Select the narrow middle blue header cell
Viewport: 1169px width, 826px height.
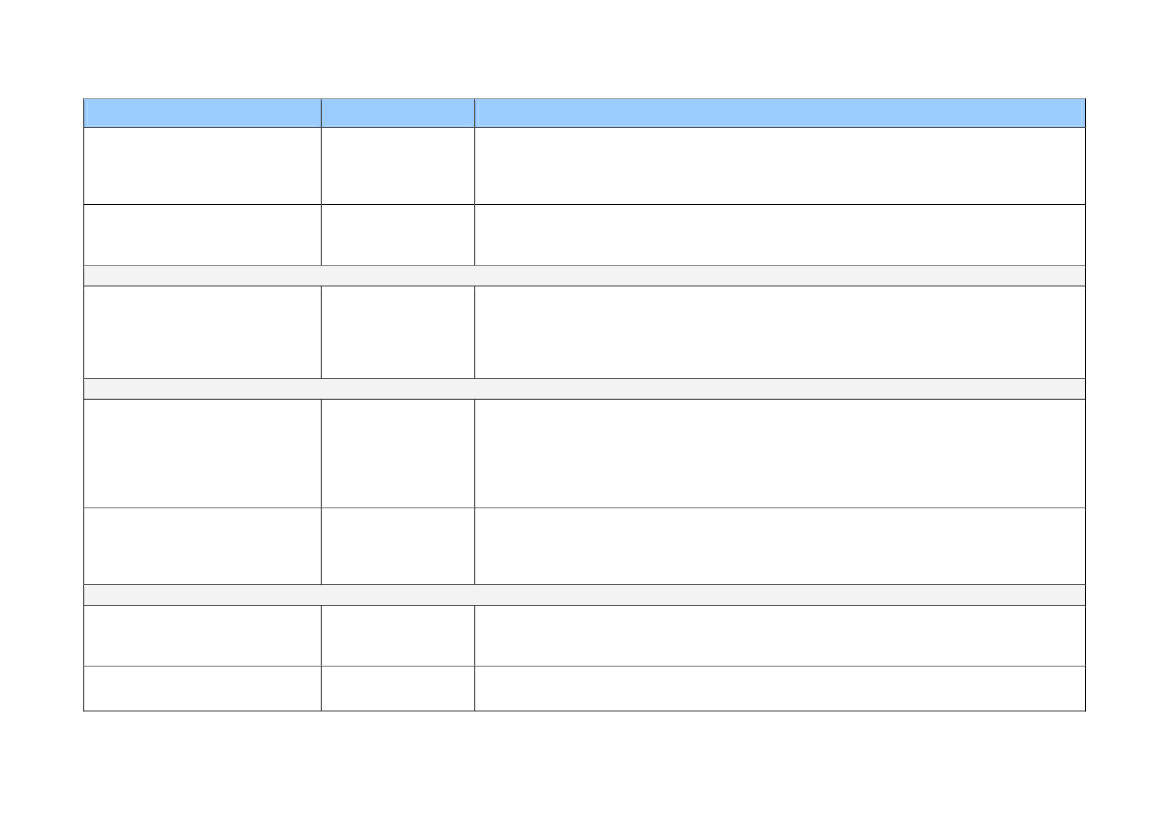click(397, 113)
